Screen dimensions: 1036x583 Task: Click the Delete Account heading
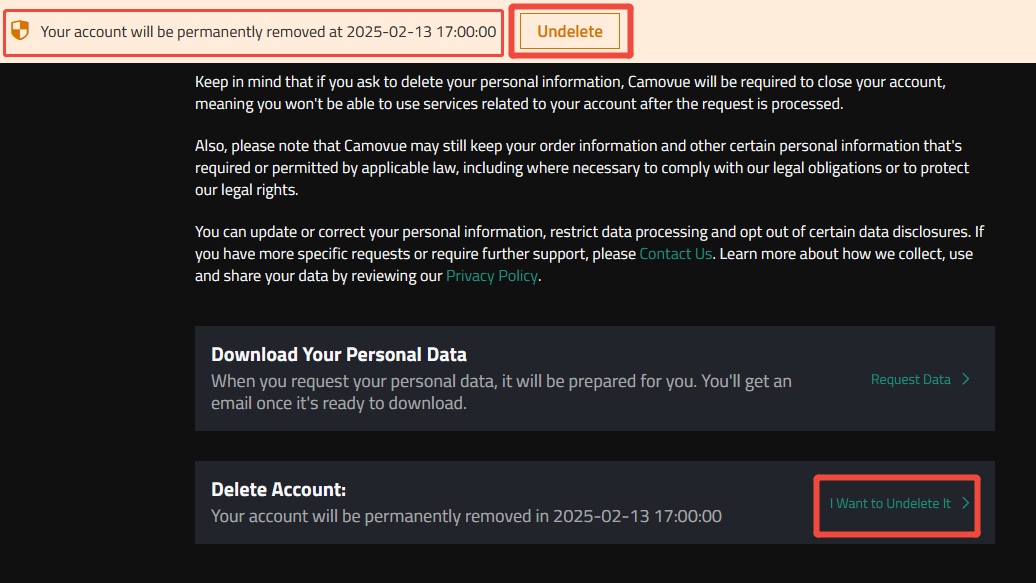(x=278, y=489)
